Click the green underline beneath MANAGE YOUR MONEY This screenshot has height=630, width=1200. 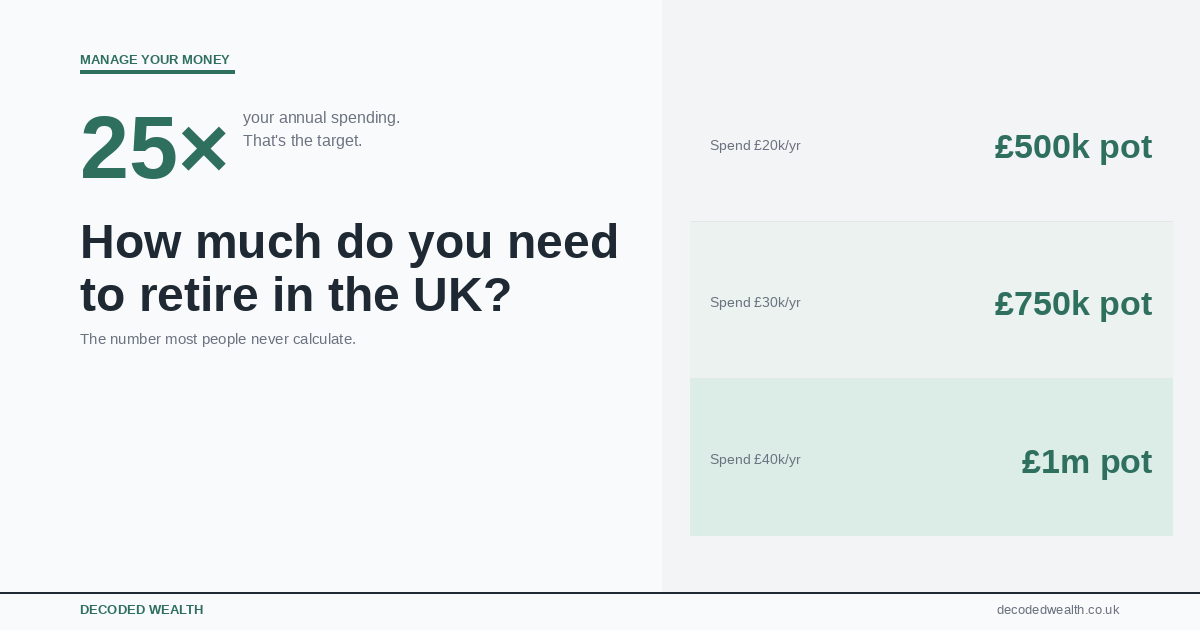click(x=157, y=72)
